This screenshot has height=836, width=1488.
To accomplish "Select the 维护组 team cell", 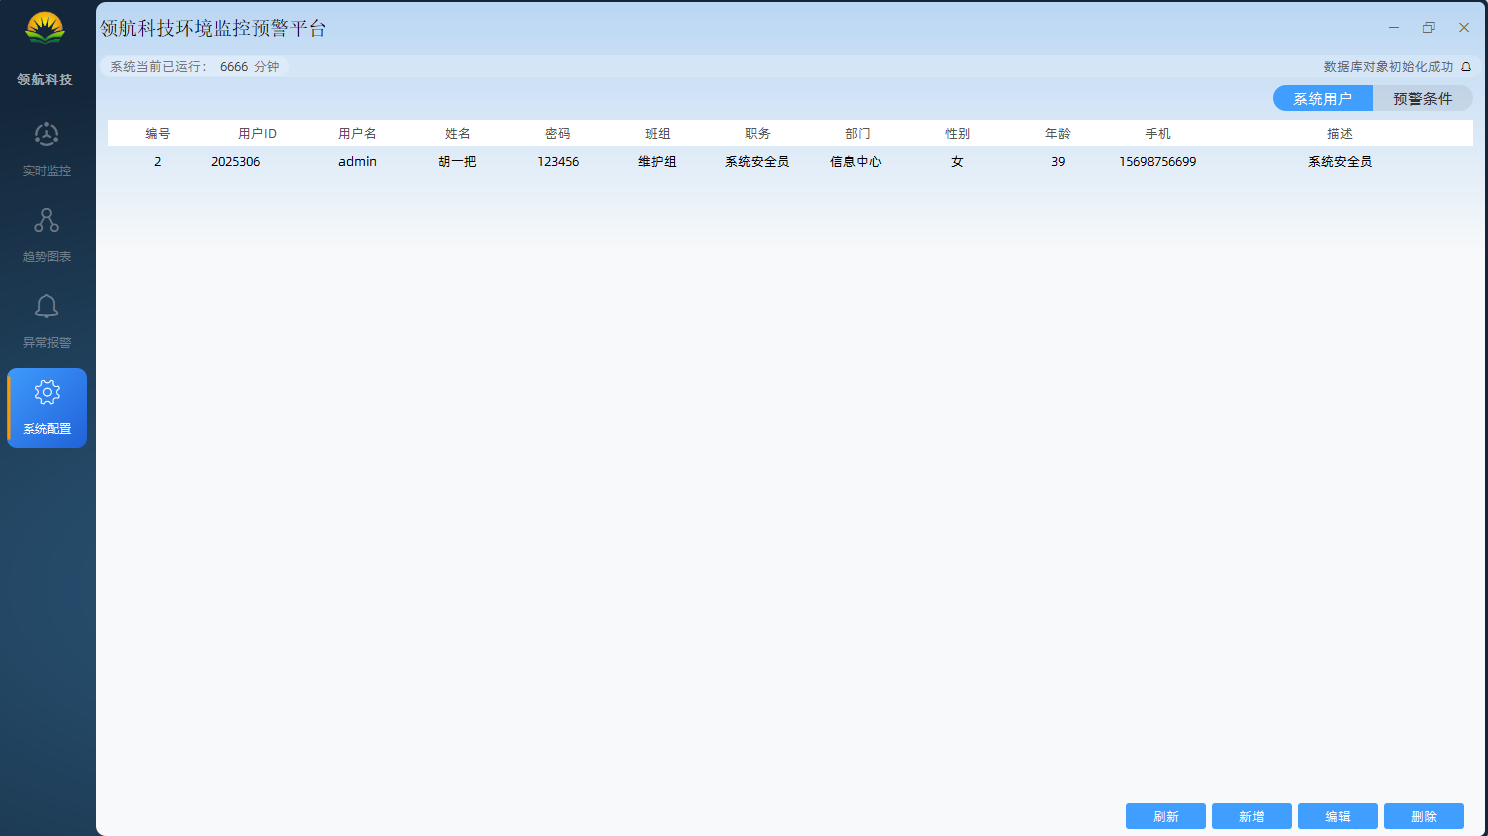I will (658, 161).
